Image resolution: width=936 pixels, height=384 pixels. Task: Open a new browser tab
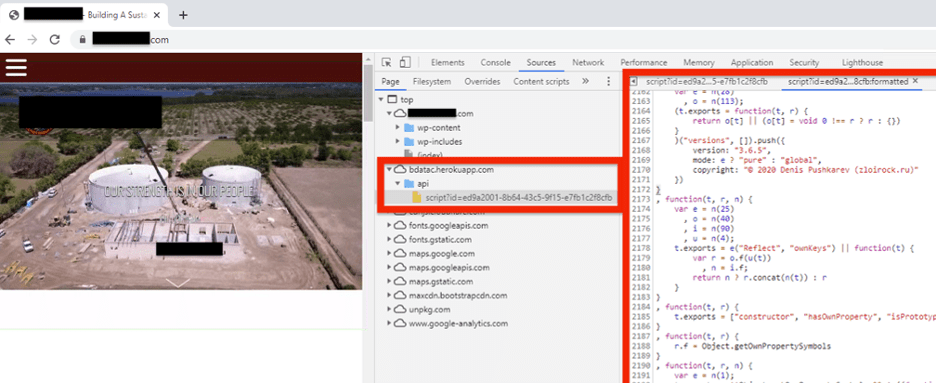[183, 16]
